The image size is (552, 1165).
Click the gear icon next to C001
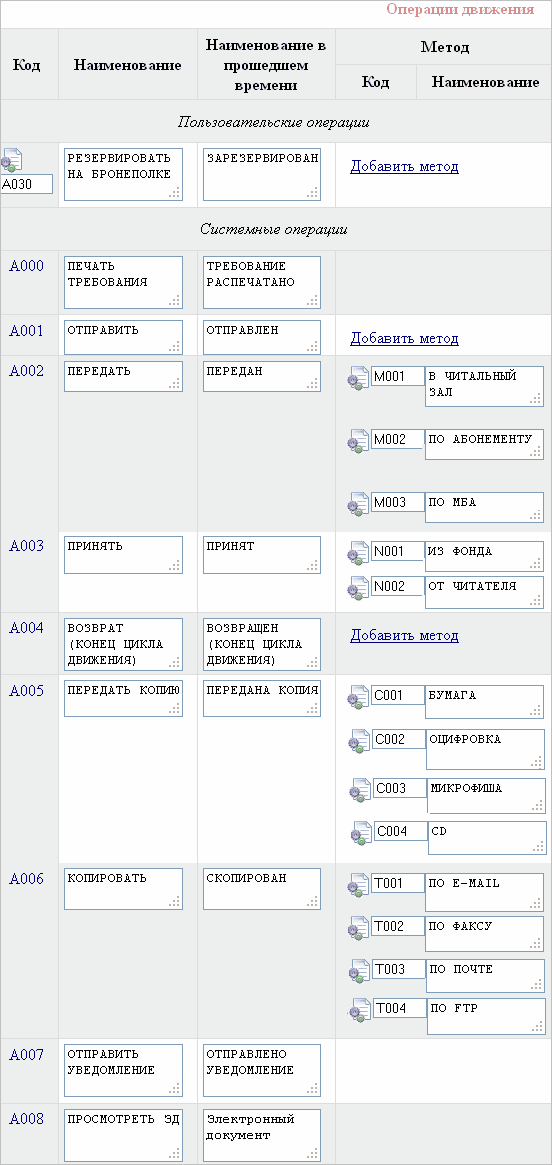coord(359,698)
